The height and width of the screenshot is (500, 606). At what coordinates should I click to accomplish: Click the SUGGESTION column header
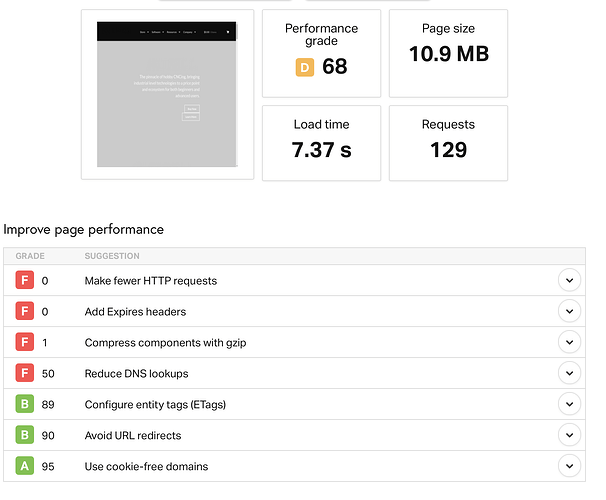click(x=112, y=256)
